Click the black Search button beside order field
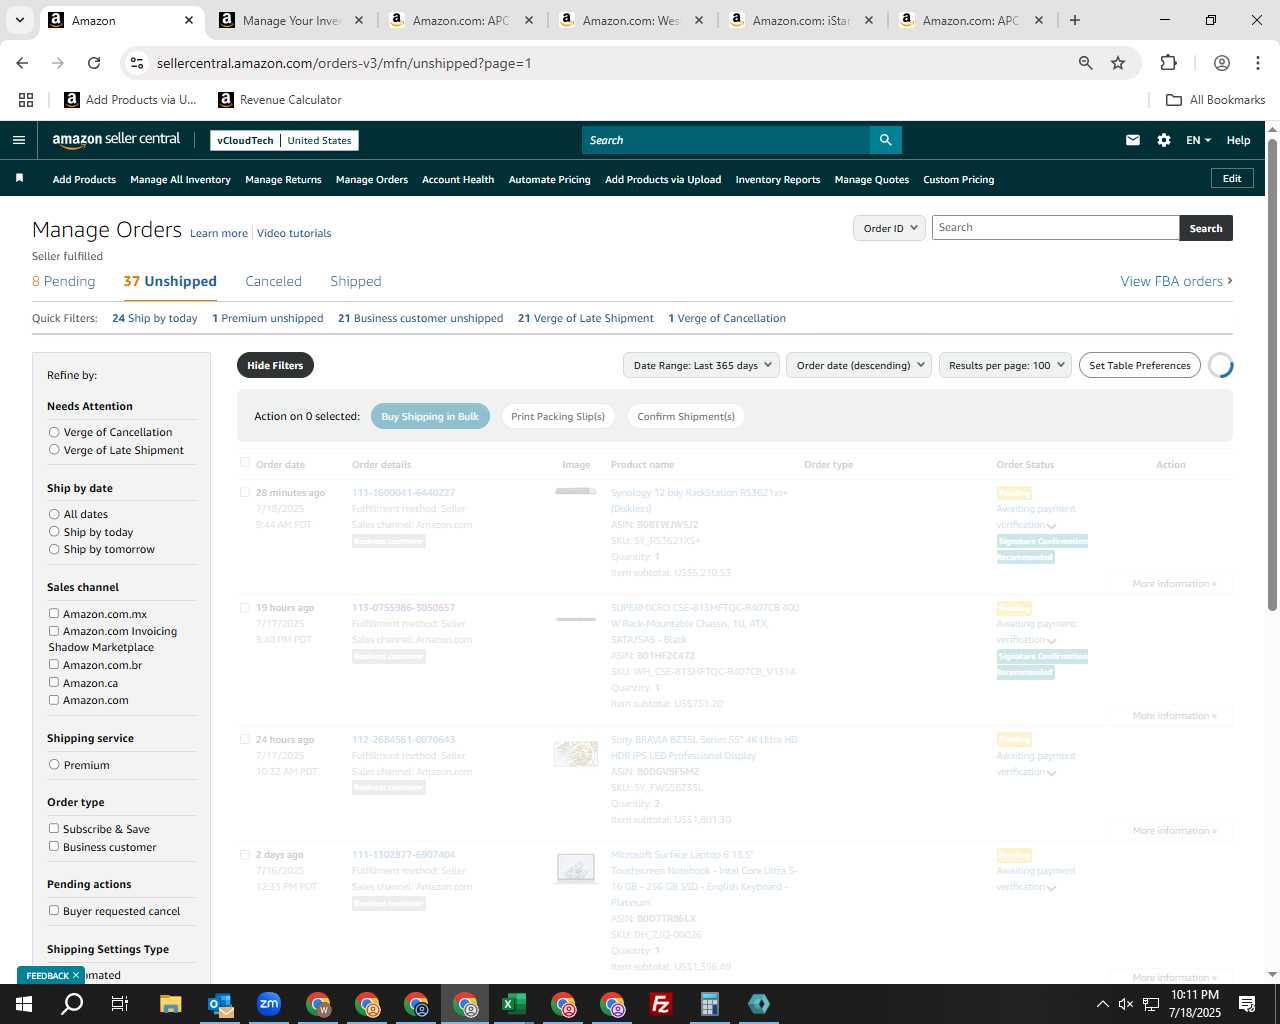 click(1206, 228)
